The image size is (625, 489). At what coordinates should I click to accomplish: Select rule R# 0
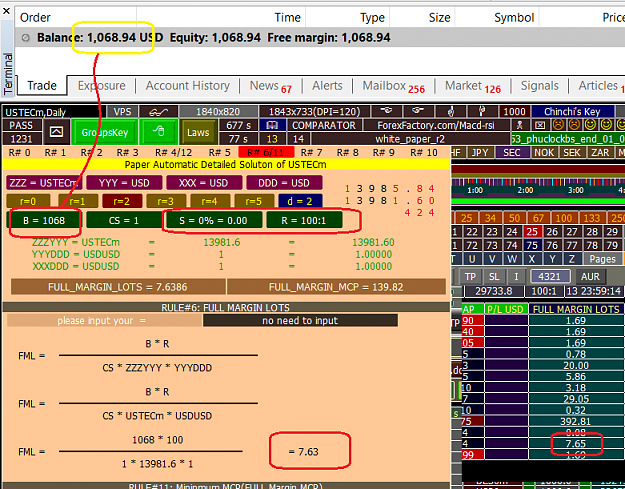click(x=20, y=152)
